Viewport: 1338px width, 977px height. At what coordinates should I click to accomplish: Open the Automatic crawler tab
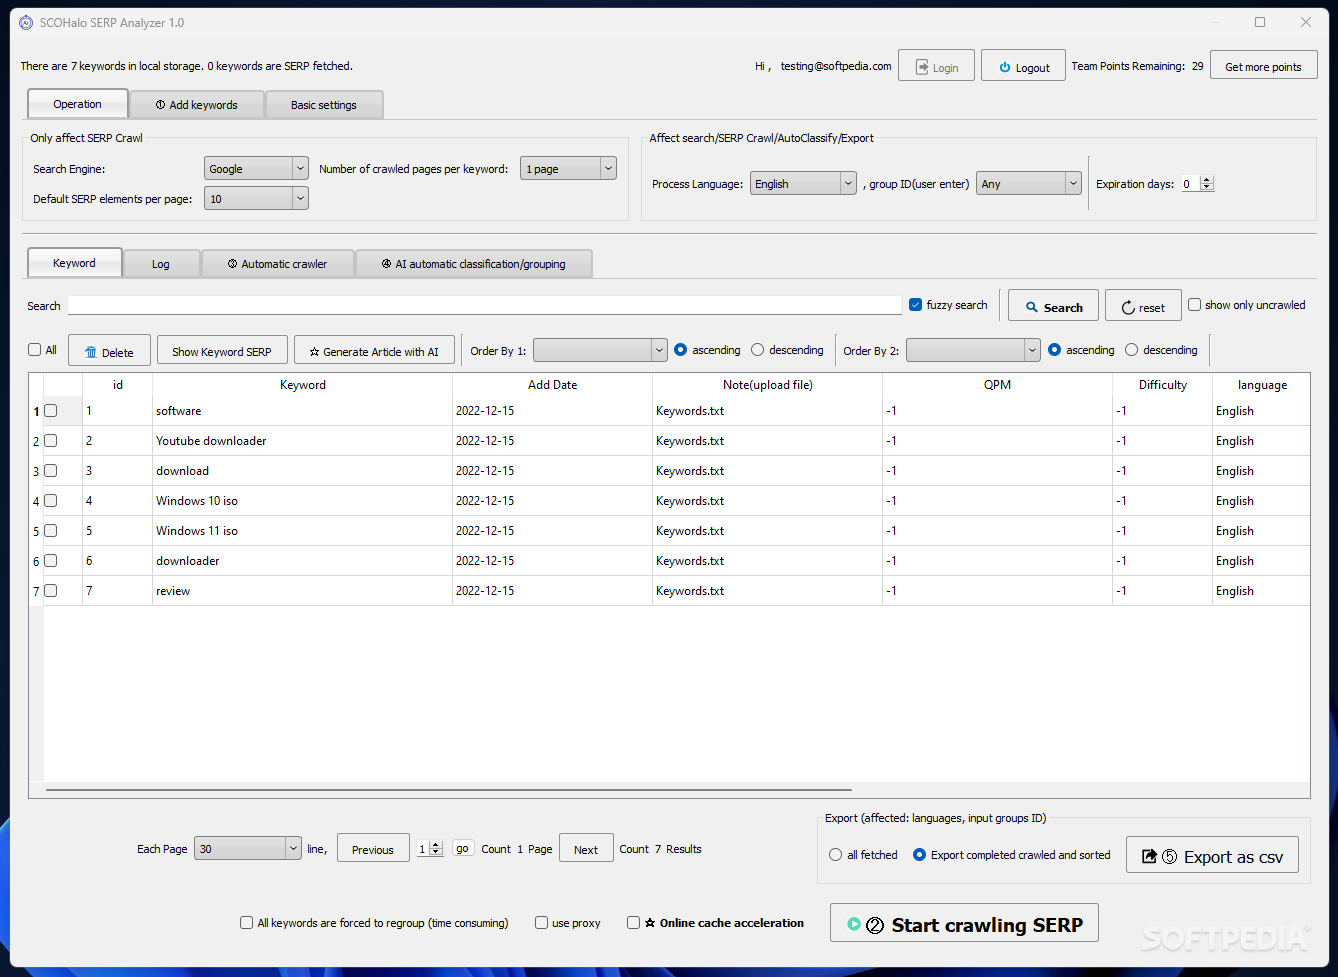coord(278,264)
